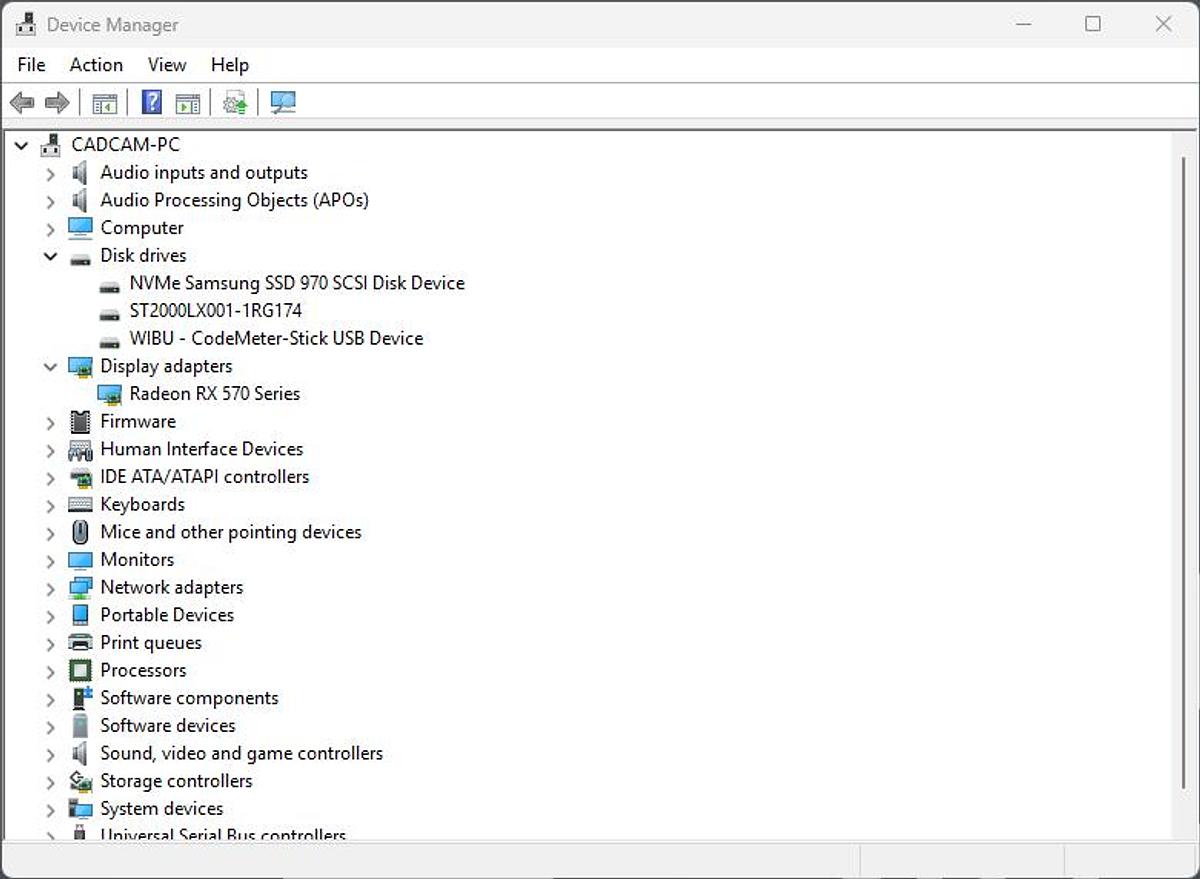
Task: Open the Action menu
Action: tap(96, 65)
